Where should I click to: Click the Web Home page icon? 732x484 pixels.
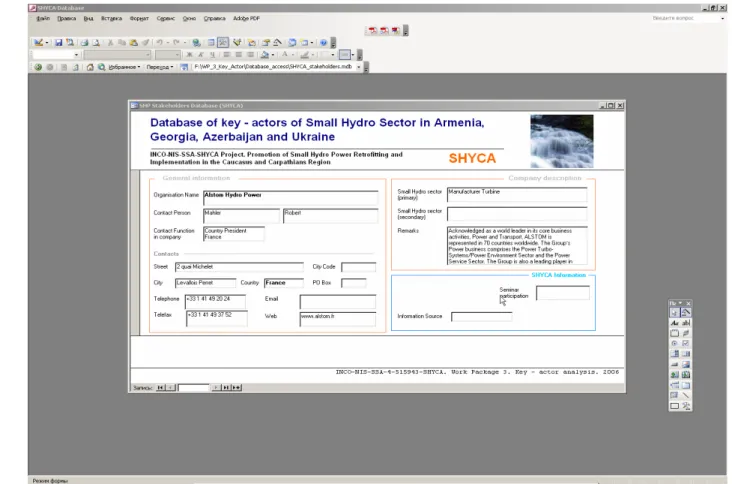[90, 67]
